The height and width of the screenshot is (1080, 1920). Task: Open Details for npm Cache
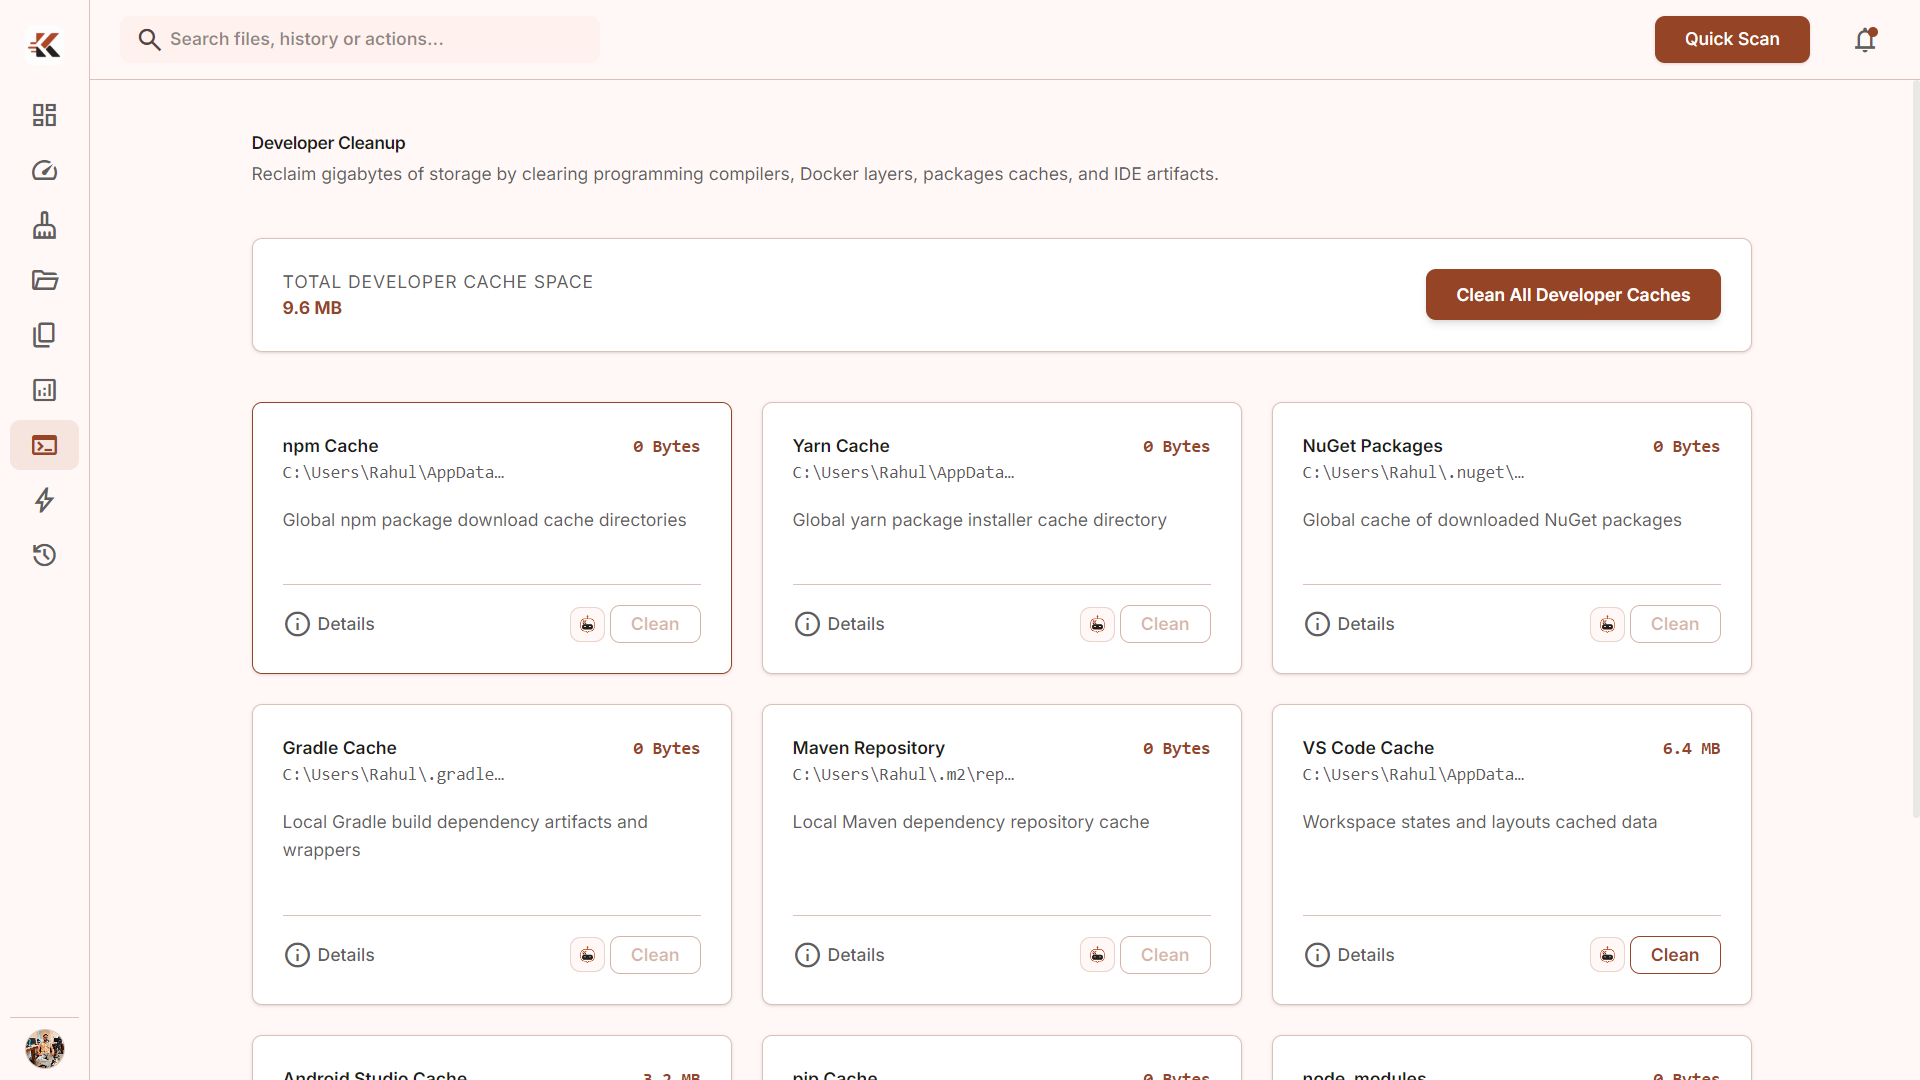click(330, 624)
